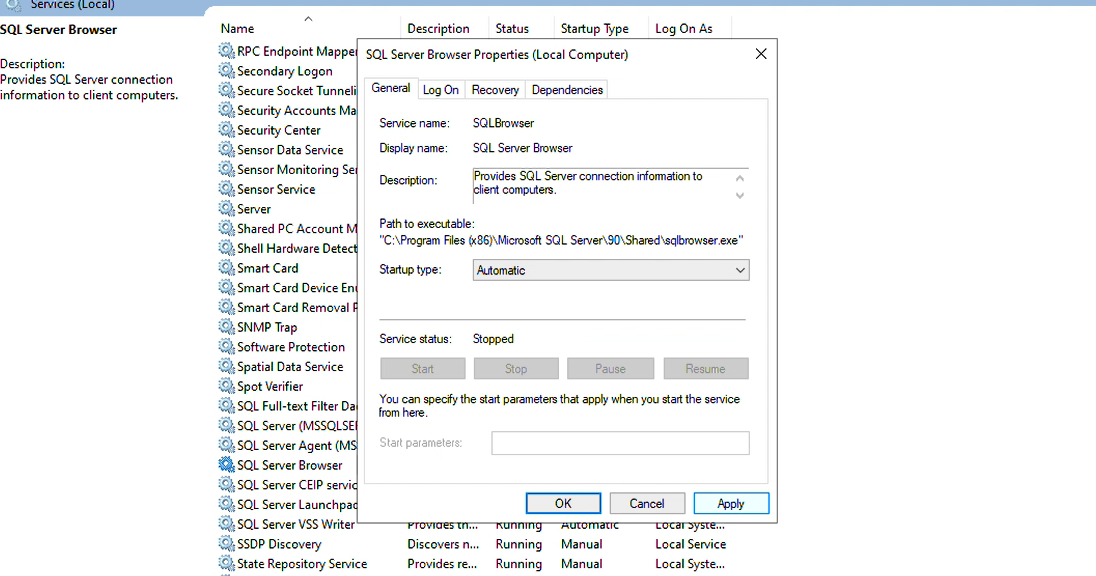Screen dimensions: 1096x576
Task: Select the State Repository Service row
Action: [x=475, y=563]
